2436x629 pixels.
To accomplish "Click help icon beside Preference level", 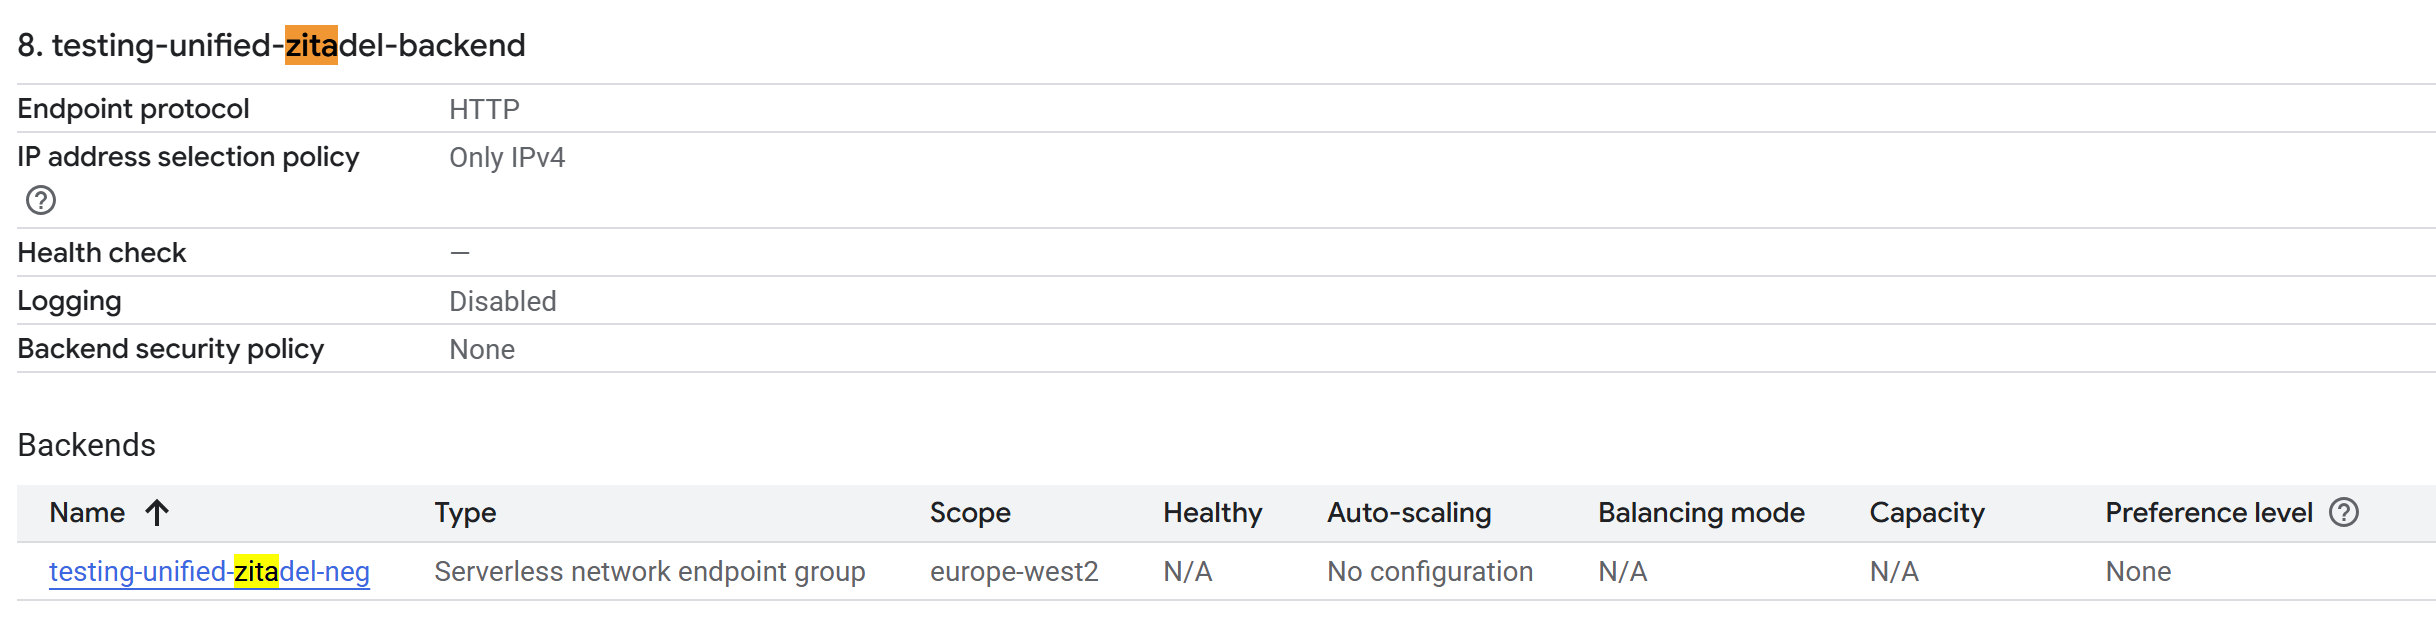I will click(2343, 513).
